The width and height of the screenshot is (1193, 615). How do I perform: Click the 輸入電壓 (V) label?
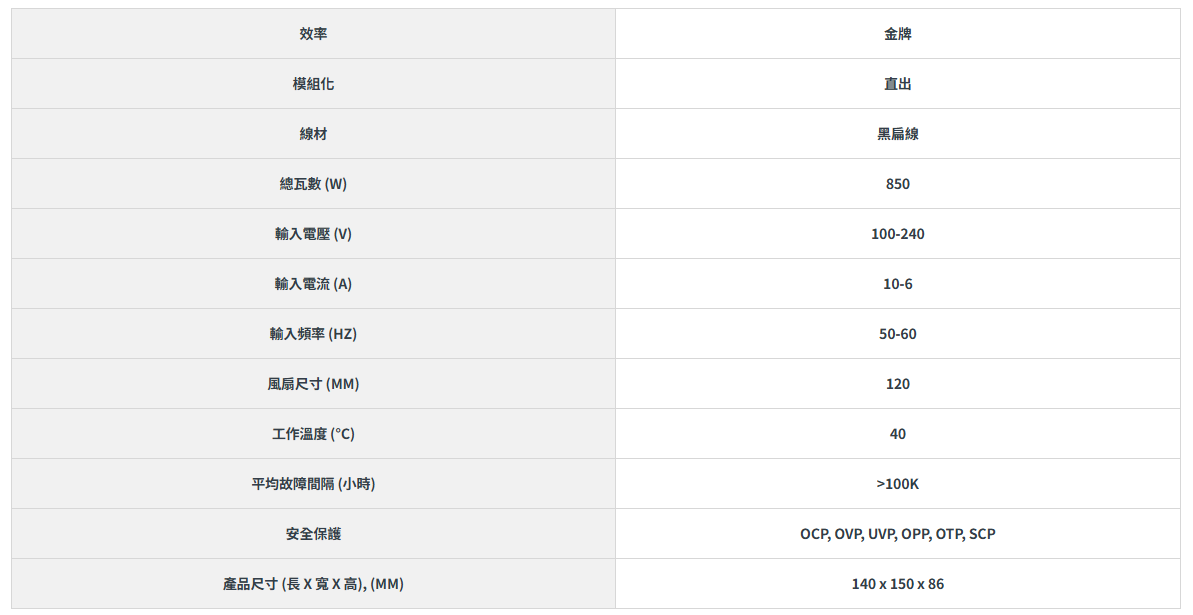pos(313,234)
